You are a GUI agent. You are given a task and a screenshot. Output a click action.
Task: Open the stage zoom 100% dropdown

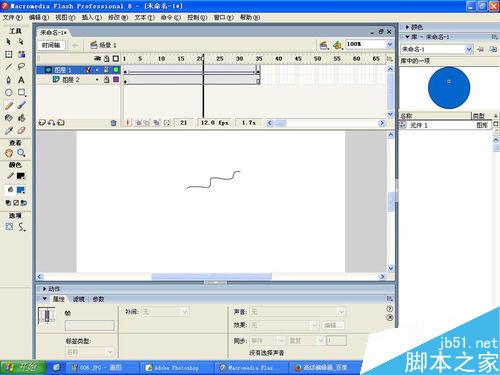[x=389, y=44]
